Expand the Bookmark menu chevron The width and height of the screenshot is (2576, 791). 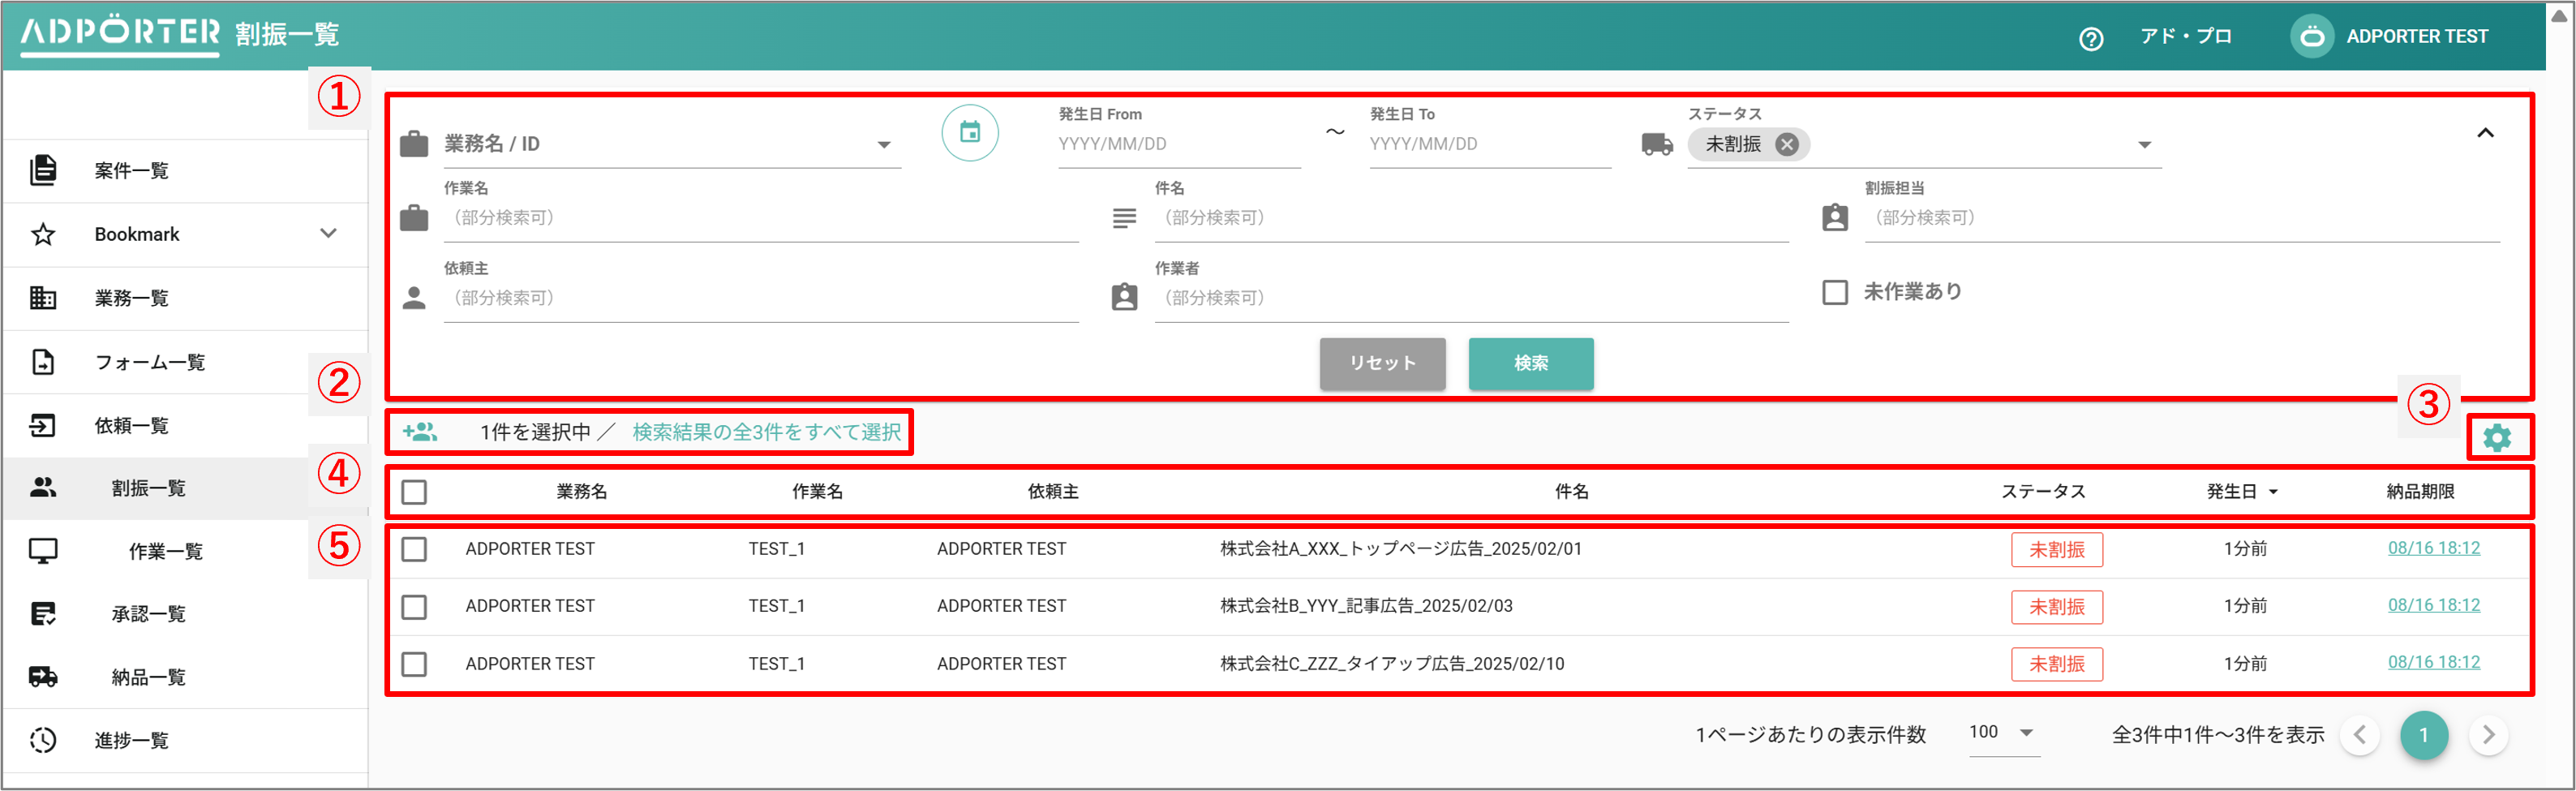(328, 234)
